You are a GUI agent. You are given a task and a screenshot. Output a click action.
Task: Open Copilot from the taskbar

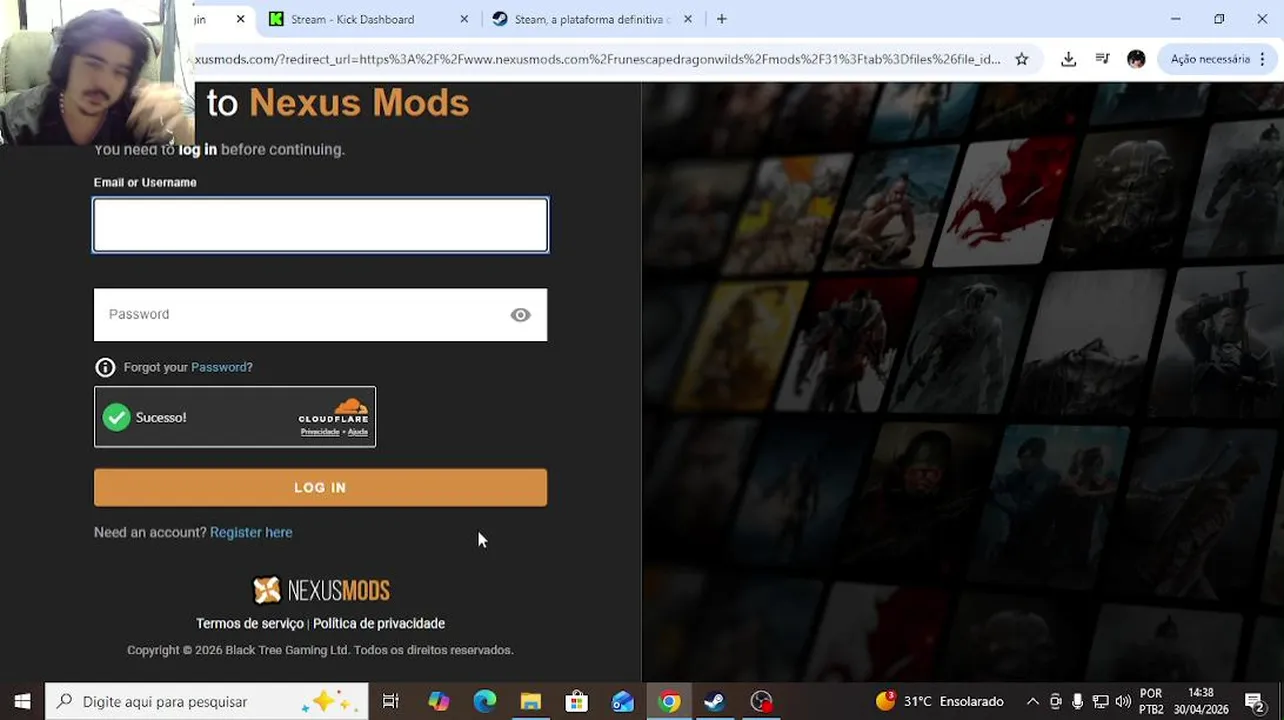coord(438,702)
